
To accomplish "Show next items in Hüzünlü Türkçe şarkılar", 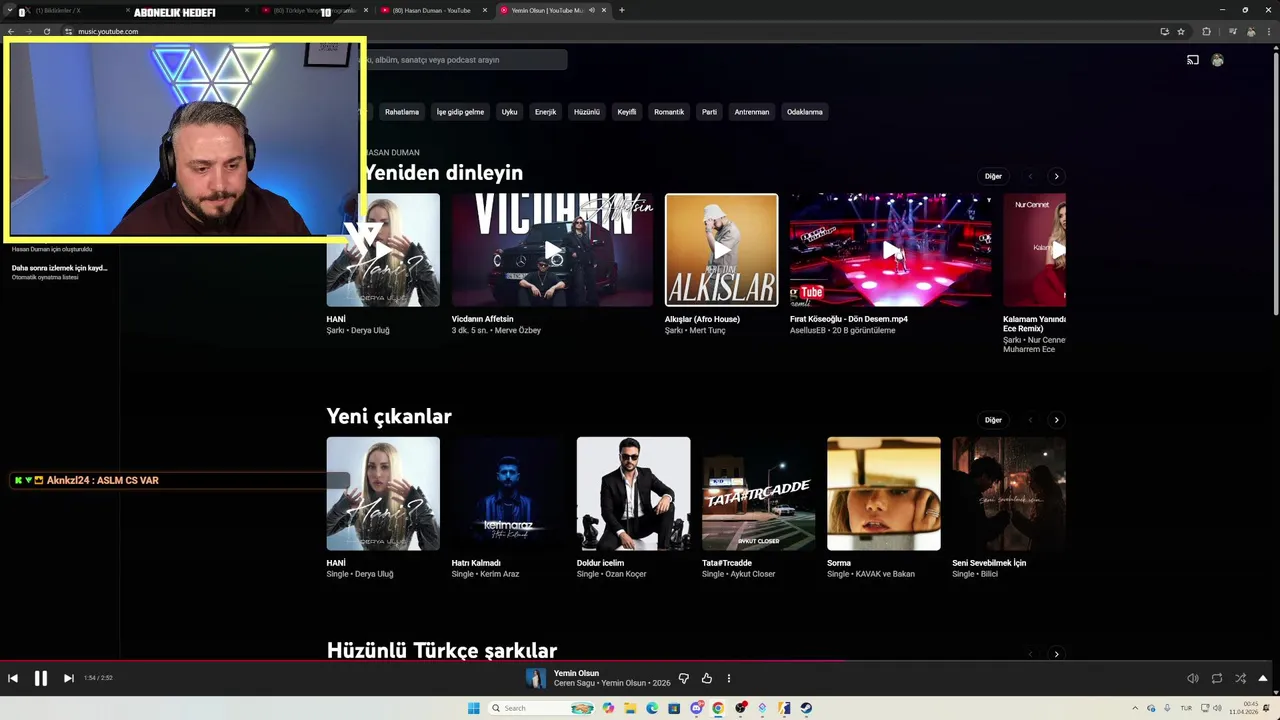I will pyautogui.click(x=1056, y=654).
